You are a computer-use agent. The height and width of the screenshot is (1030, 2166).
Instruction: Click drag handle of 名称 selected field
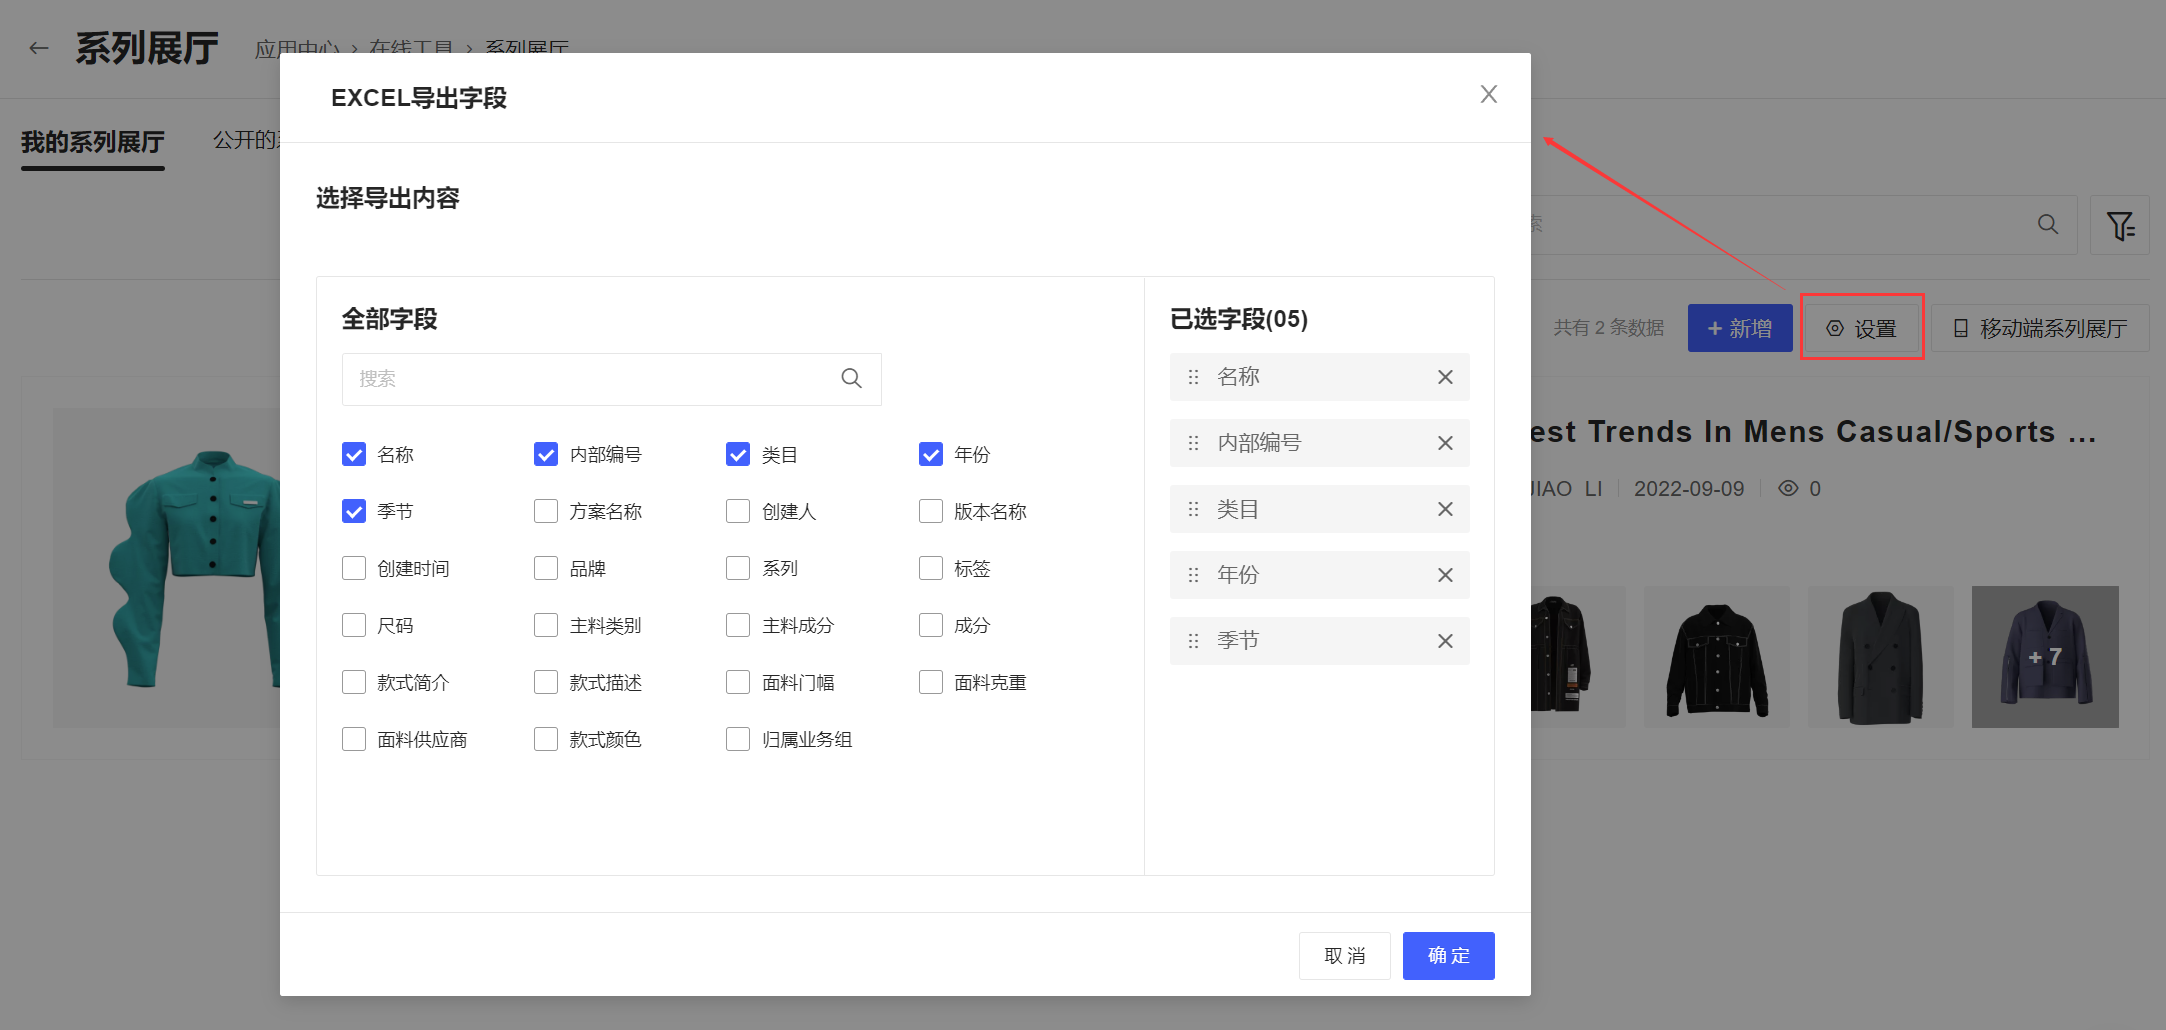pos(1193,377)
